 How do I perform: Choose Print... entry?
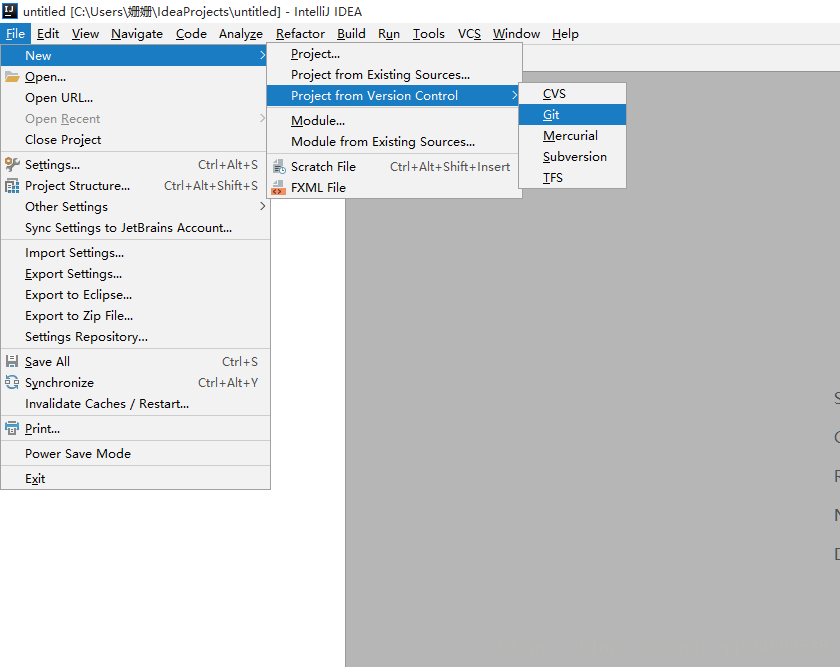click(x=135, y=428)
